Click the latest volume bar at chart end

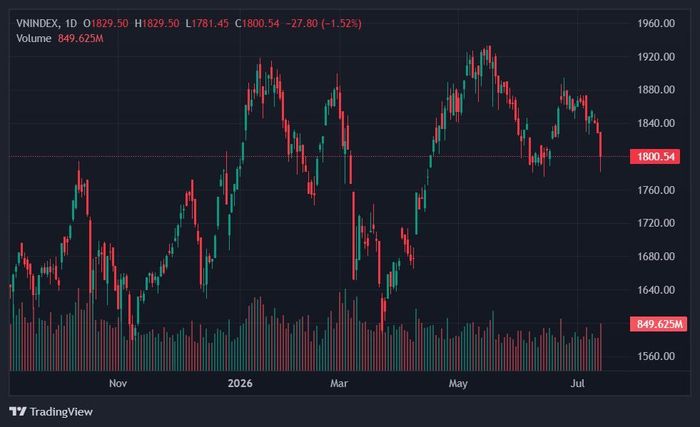click(601, 347)
